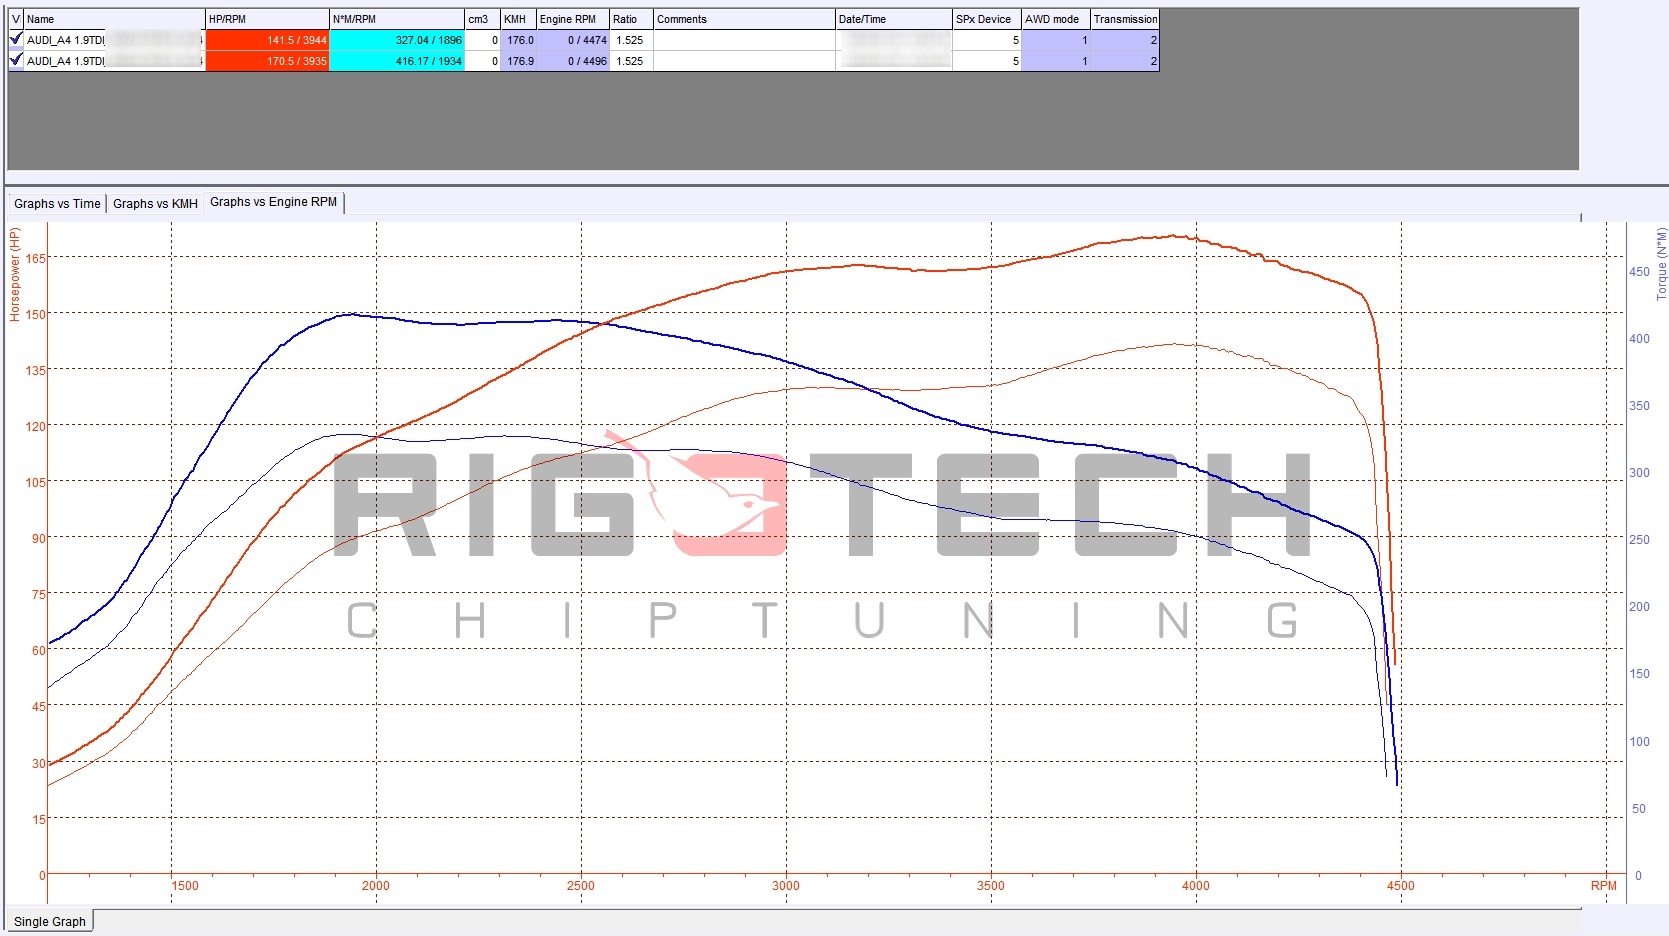Viewport: 1669px width, 936px height.
Task: Click the cm3 column header
Action: 483,19
